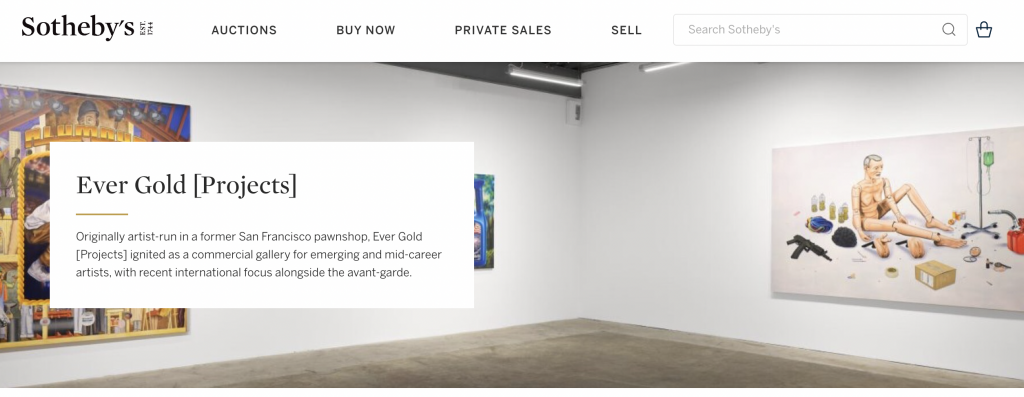Choose Sell in the top navigation
Viewport: 1024px width, 397px height.
[626, 30]
